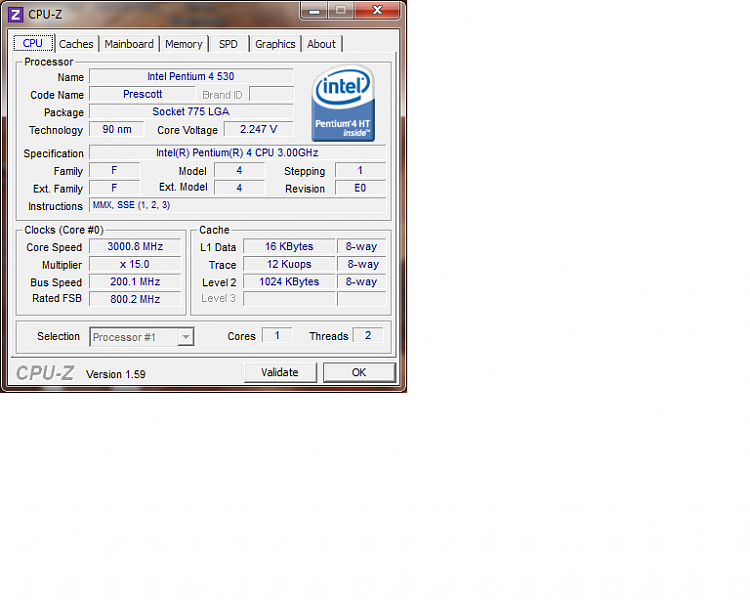
Task: Click the CPU-Z app icon in title bar
Action: [x=15, y=14]
